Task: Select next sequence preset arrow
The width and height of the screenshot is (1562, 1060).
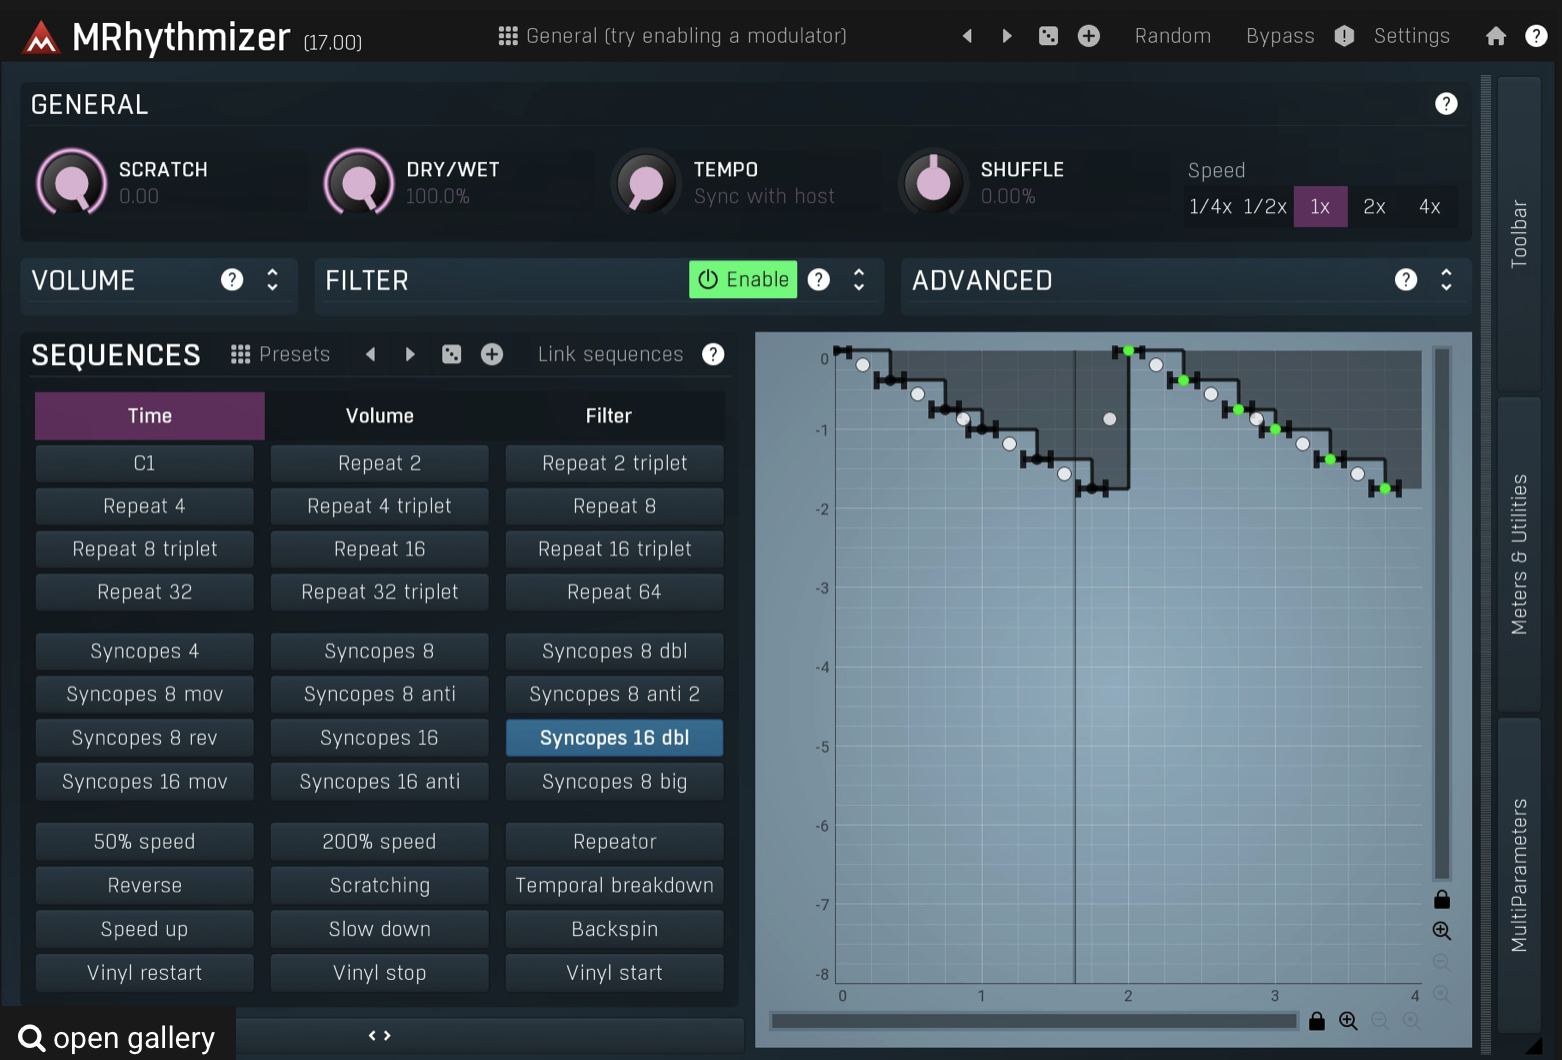Action: pos(410,354)
